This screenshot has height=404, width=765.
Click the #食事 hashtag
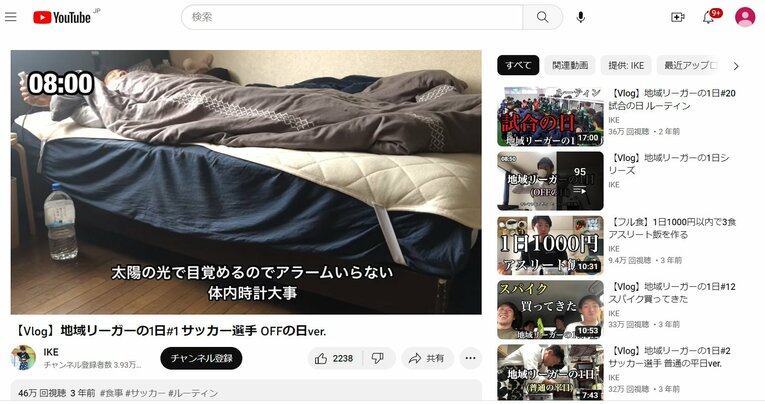[111, 393]
